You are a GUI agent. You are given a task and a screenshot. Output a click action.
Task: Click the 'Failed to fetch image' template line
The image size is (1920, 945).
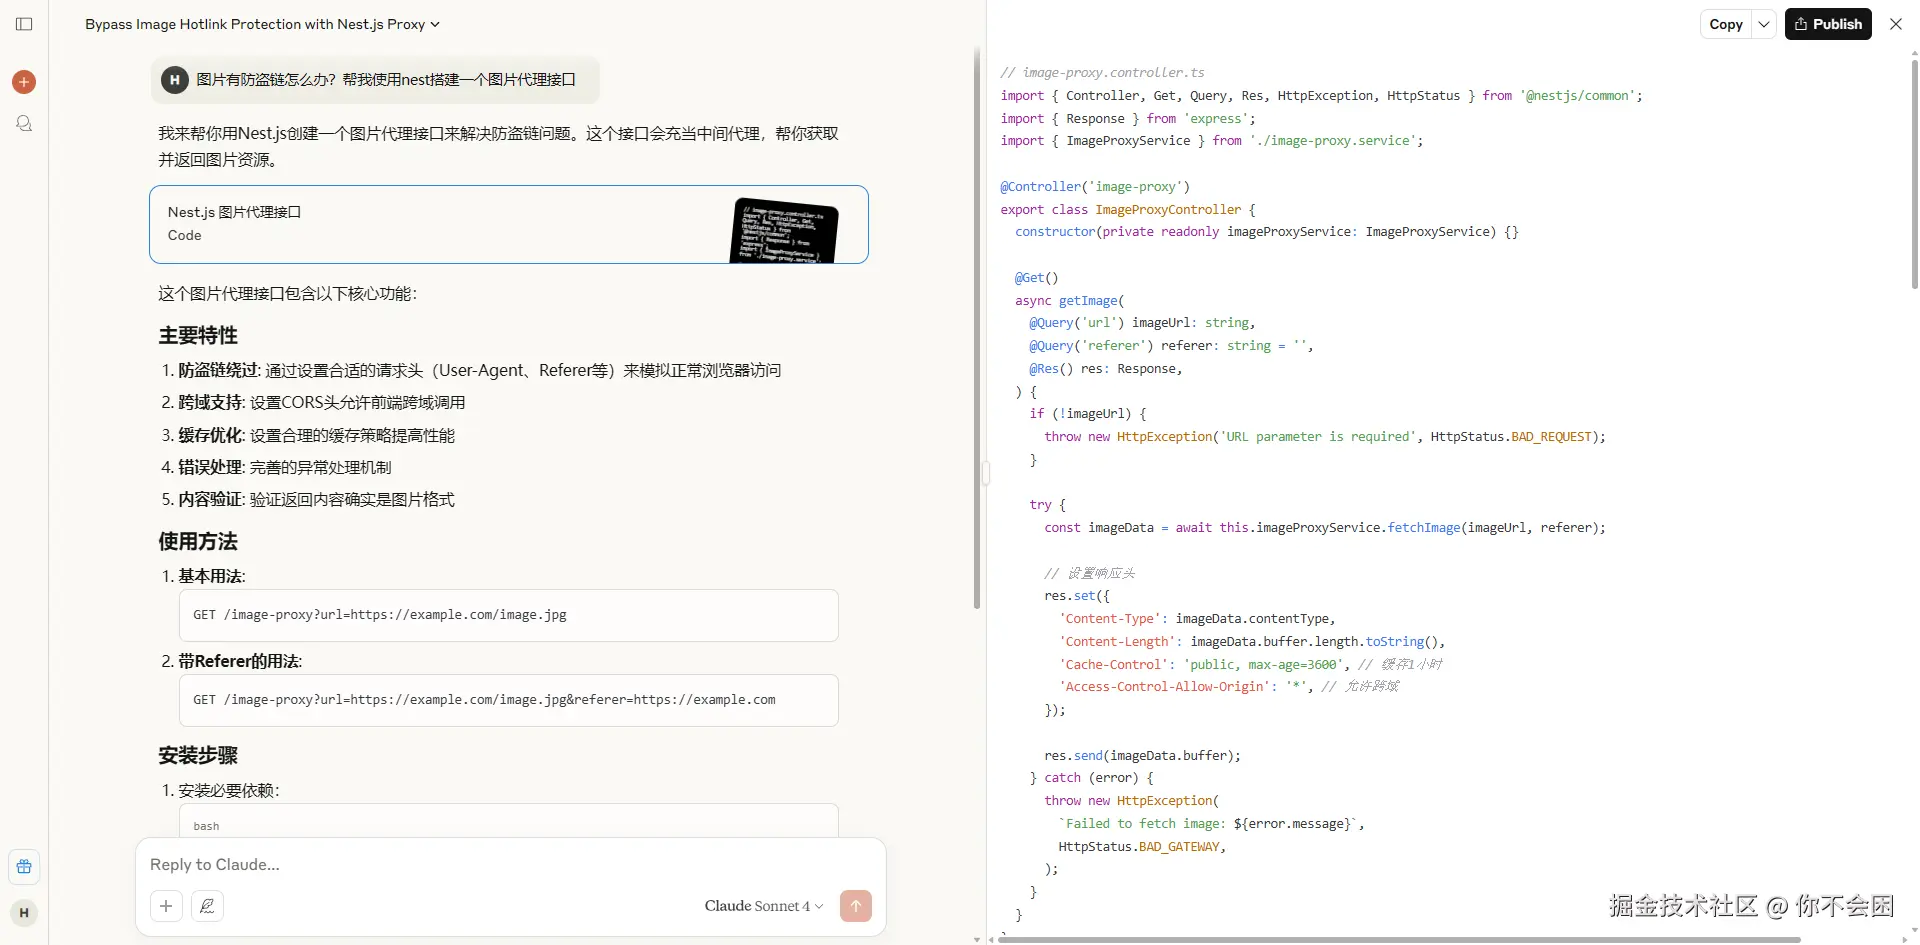(1212, 824)
